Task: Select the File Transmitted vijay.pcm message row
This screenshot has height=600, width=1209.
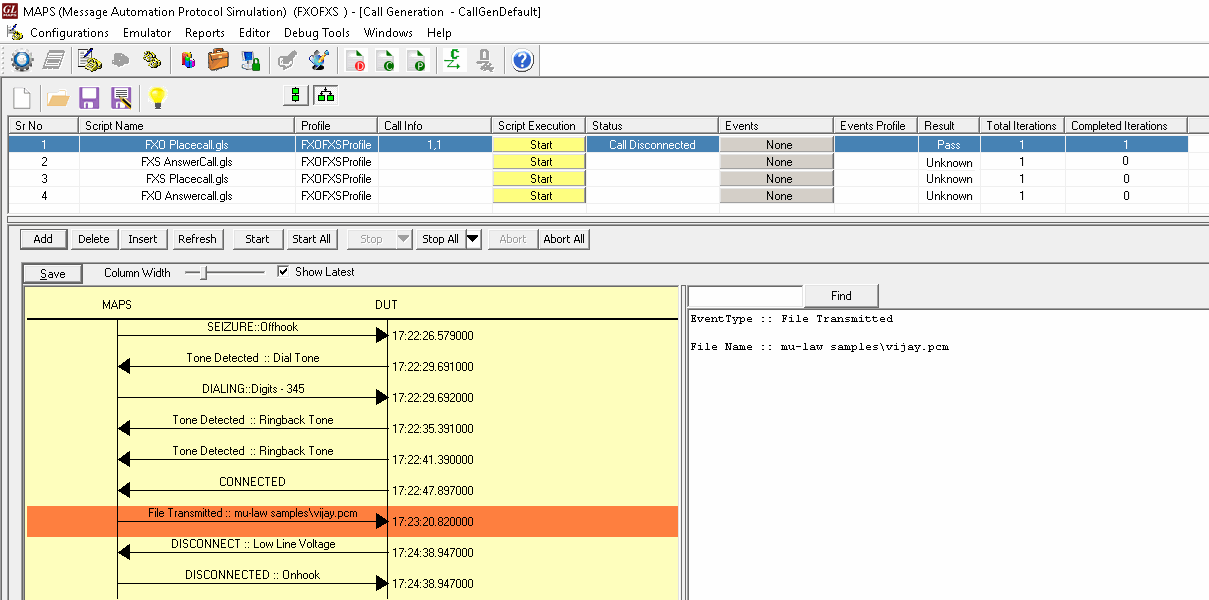Action: click(352, 521)
